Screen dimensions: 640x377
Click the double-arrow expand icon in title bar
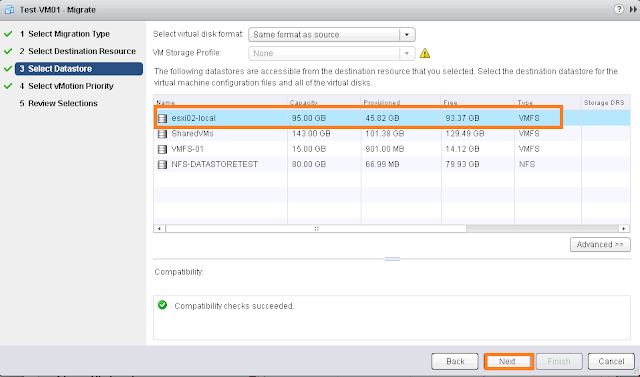point(633,10)
